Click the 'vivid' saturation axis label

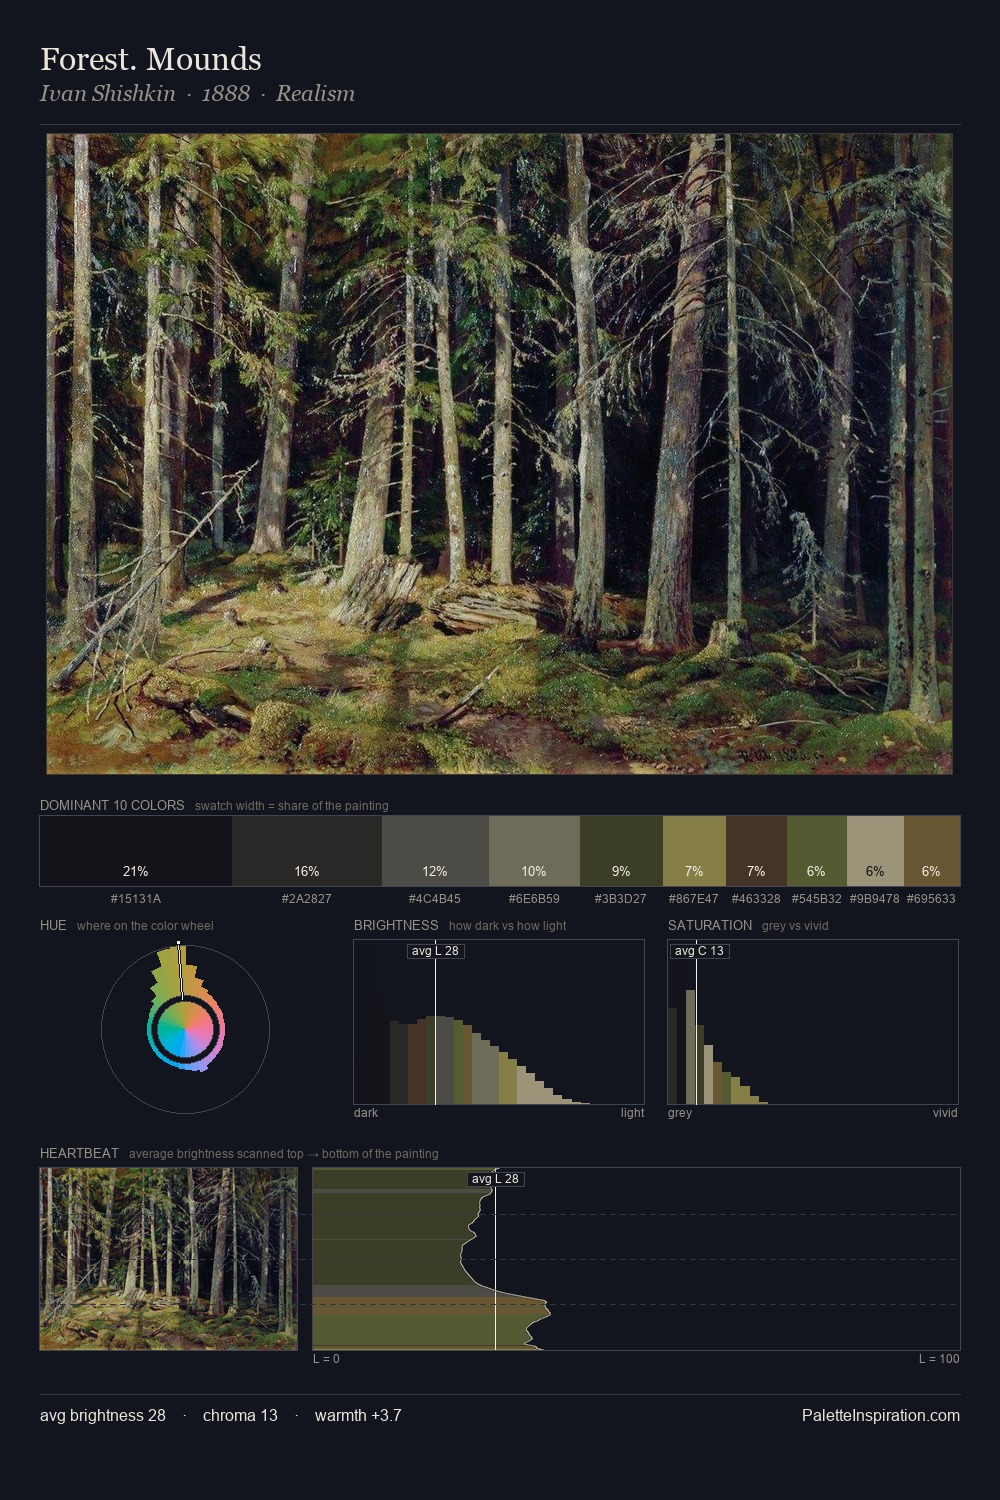(x=945, y=1113)
